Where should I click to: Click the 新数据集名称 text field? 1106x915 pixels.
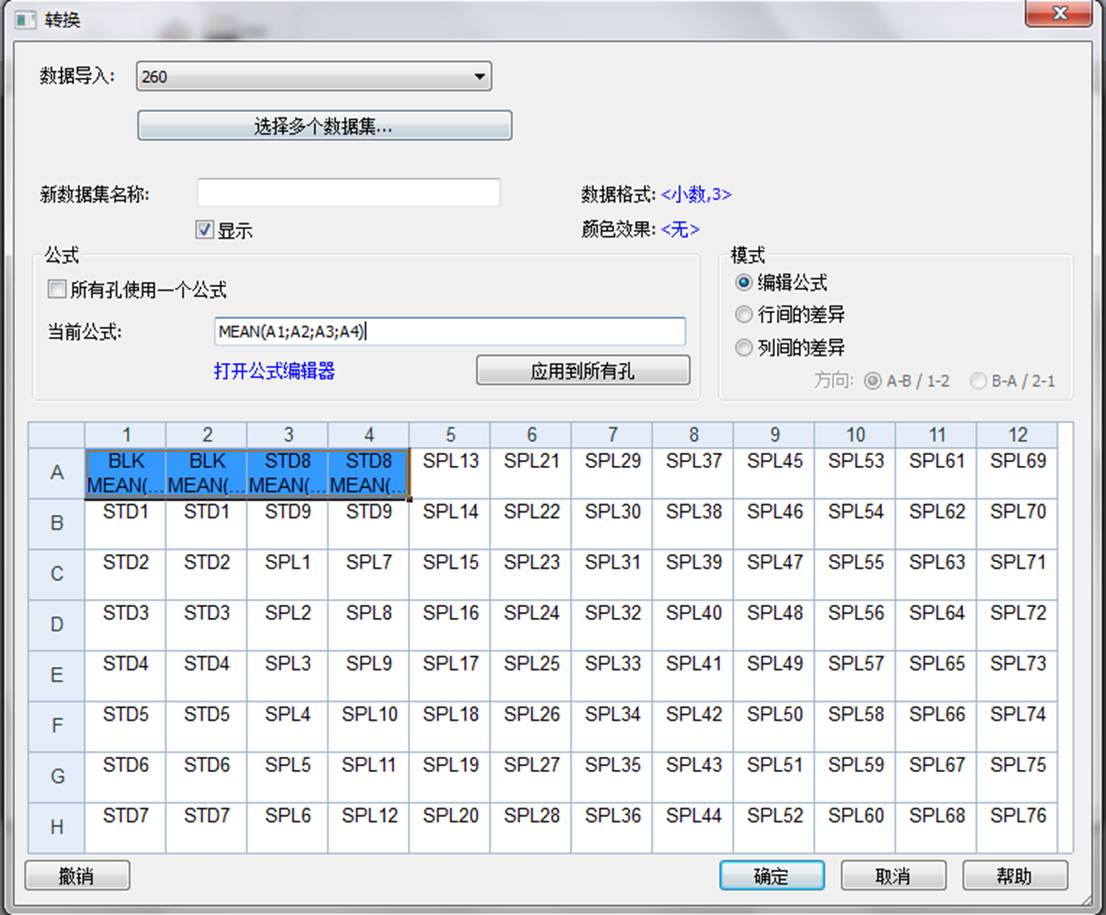coord(348,193)
